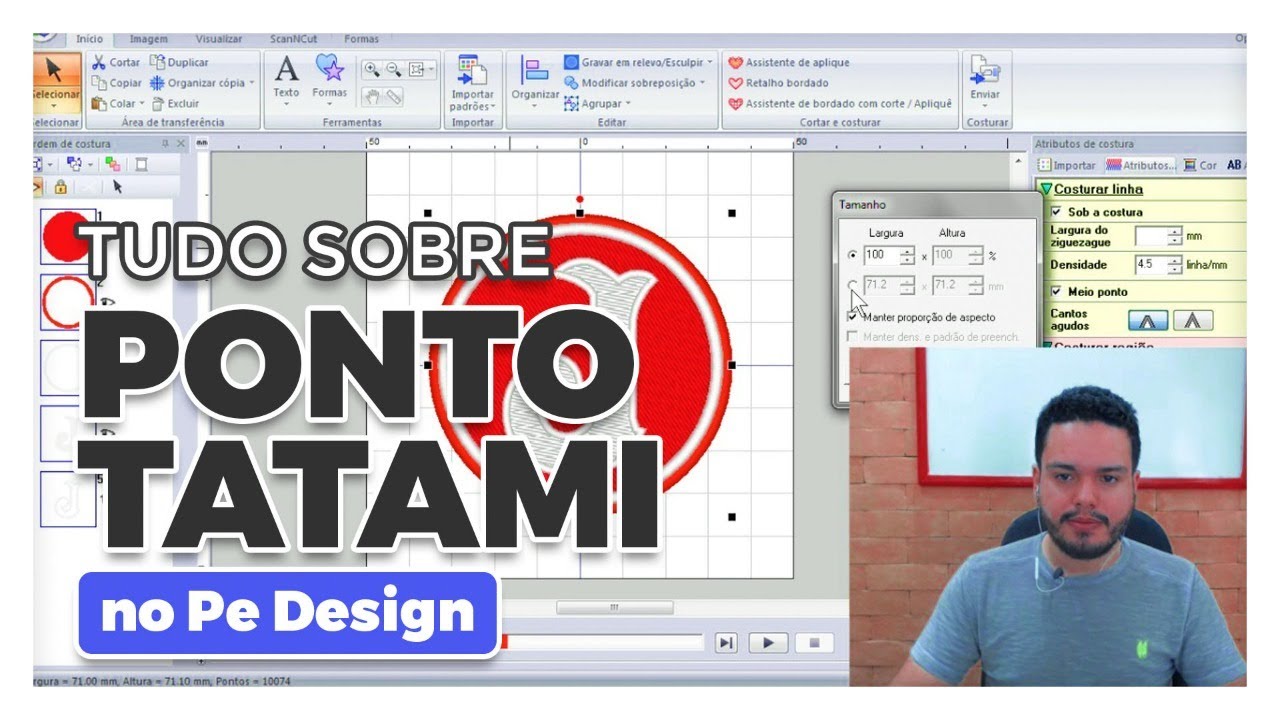Click Organizar cópia snowflake icon
This screenshot has height=720, width=1280.
click(157, 83)
